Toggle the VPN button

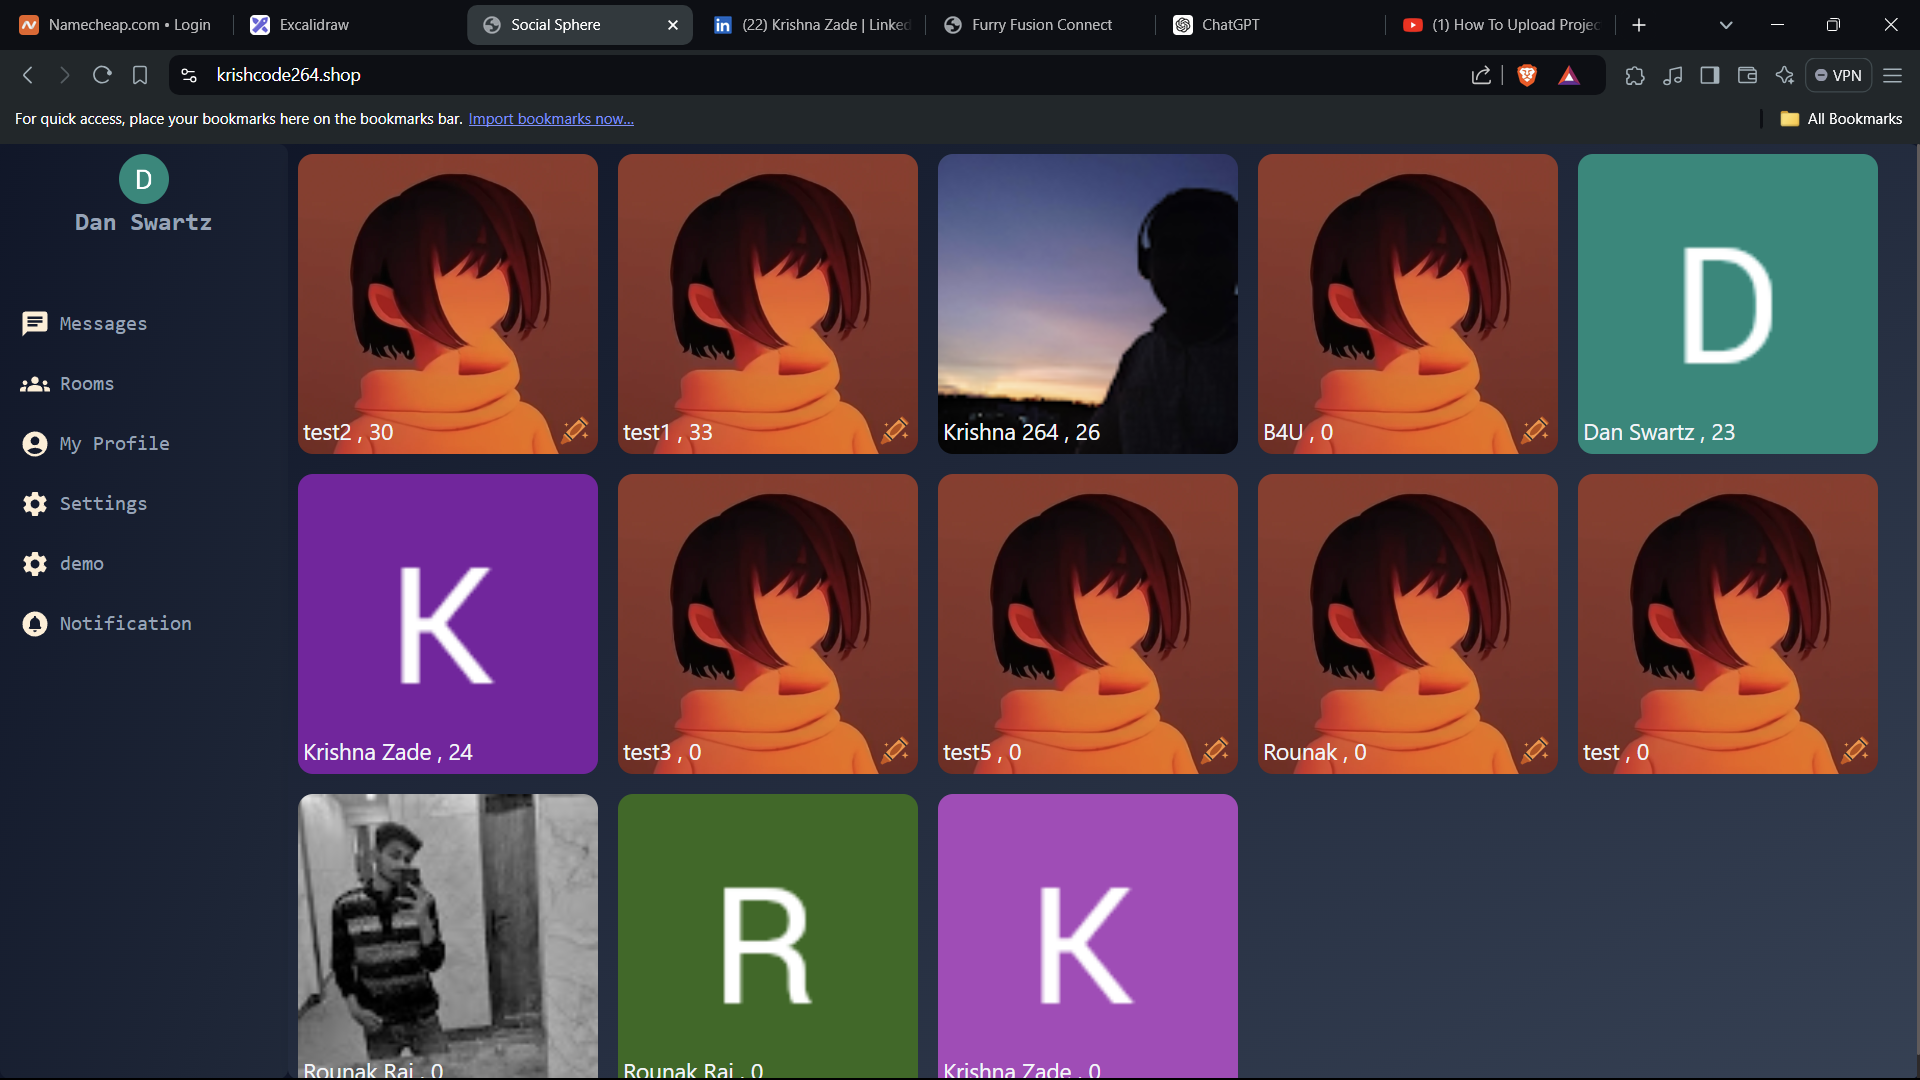tap(1838, 75)
